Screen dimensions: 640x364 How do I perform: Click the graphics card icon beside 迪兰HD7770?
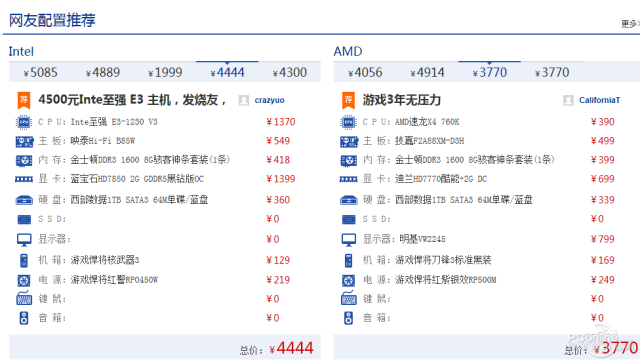tap(348, 179)
